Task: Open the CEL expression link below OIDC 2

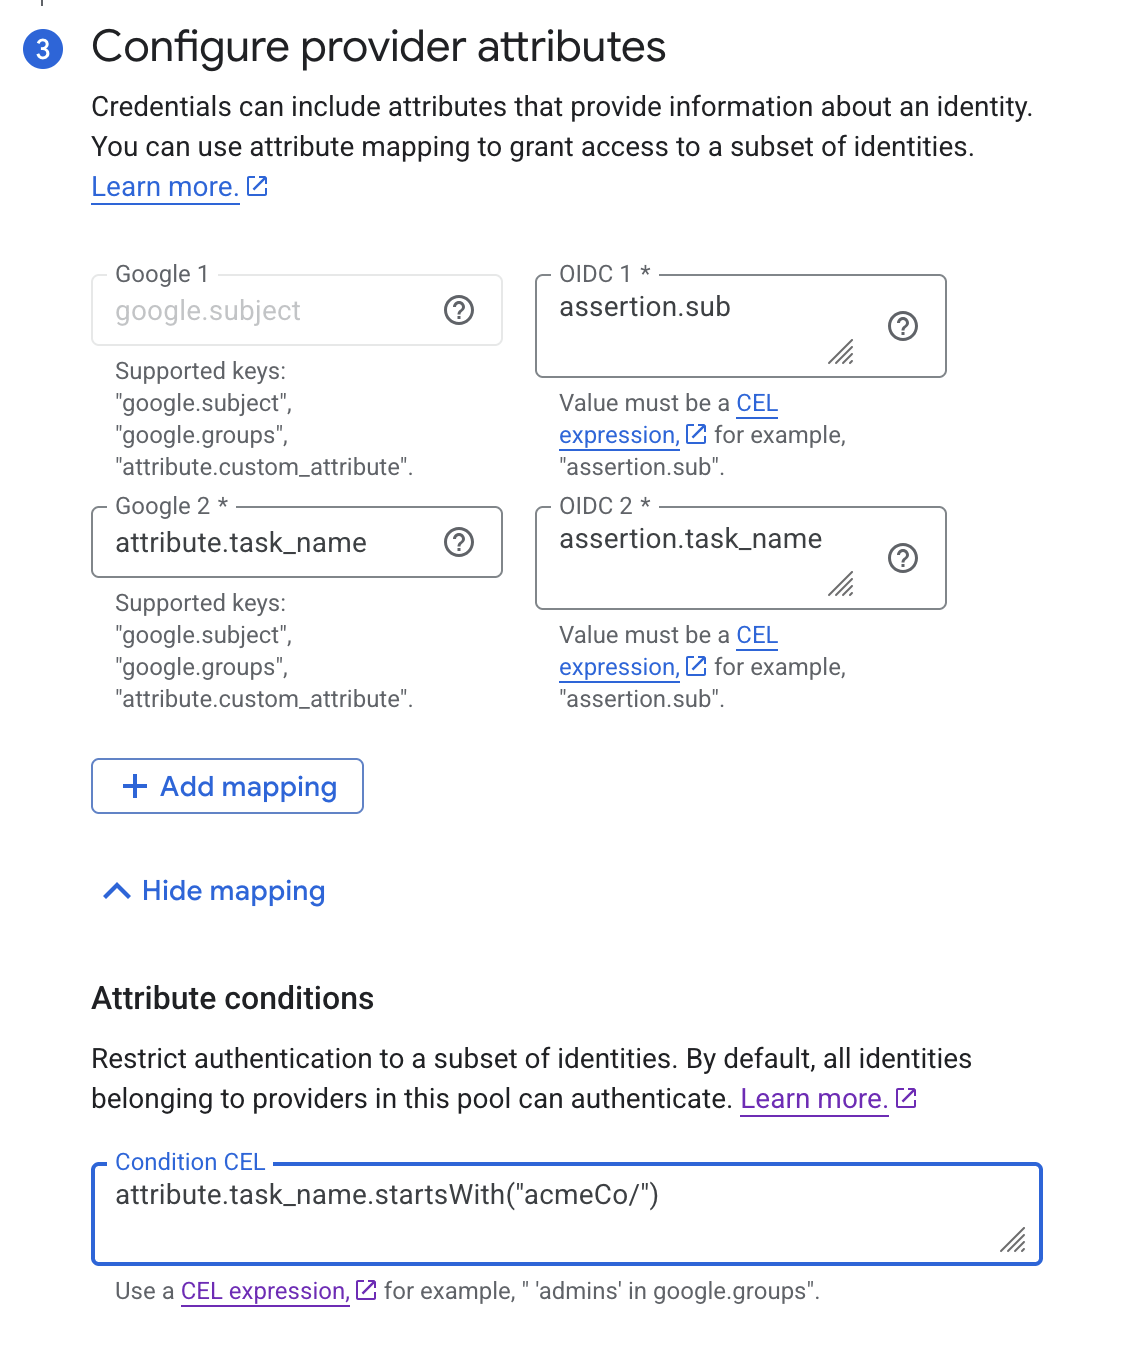Action: (x=617, y=666)
